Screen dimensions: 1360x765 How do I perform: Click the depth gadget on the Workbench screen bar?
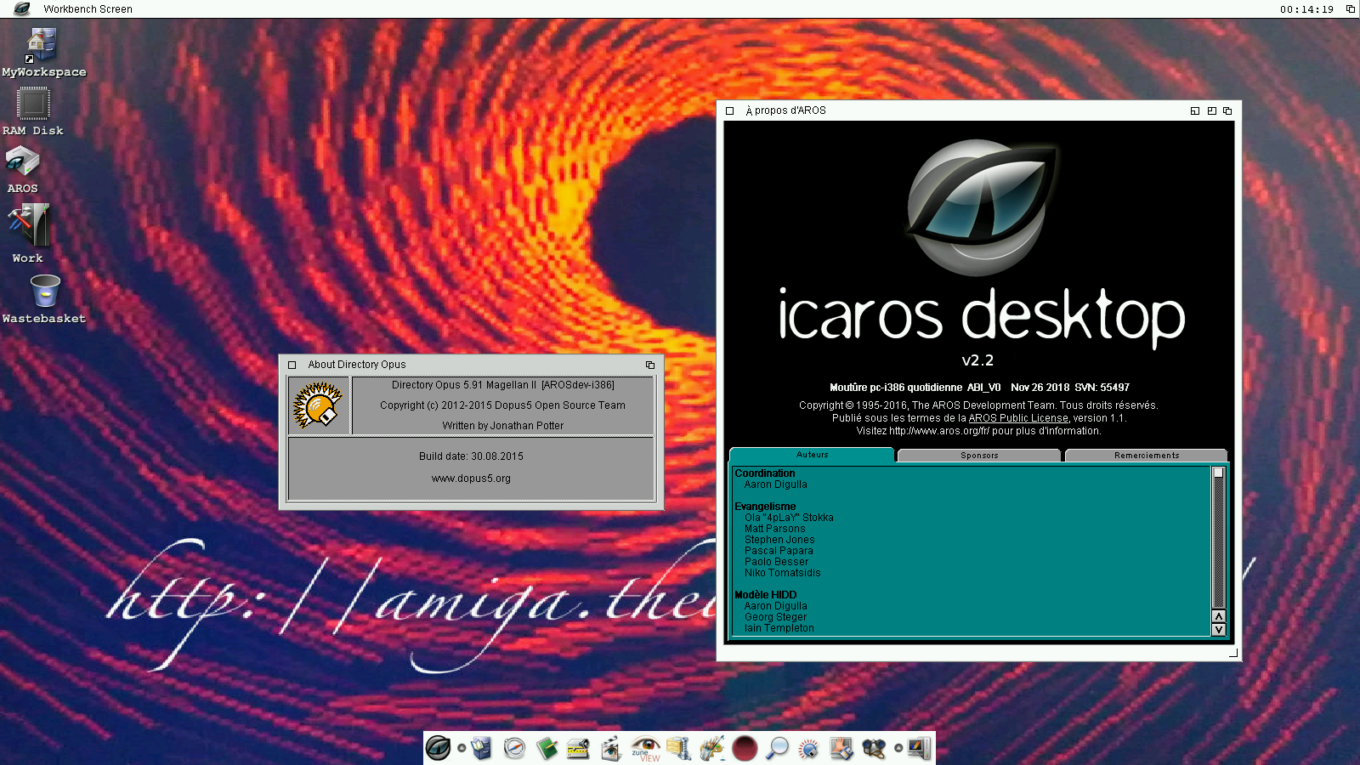1349,9
